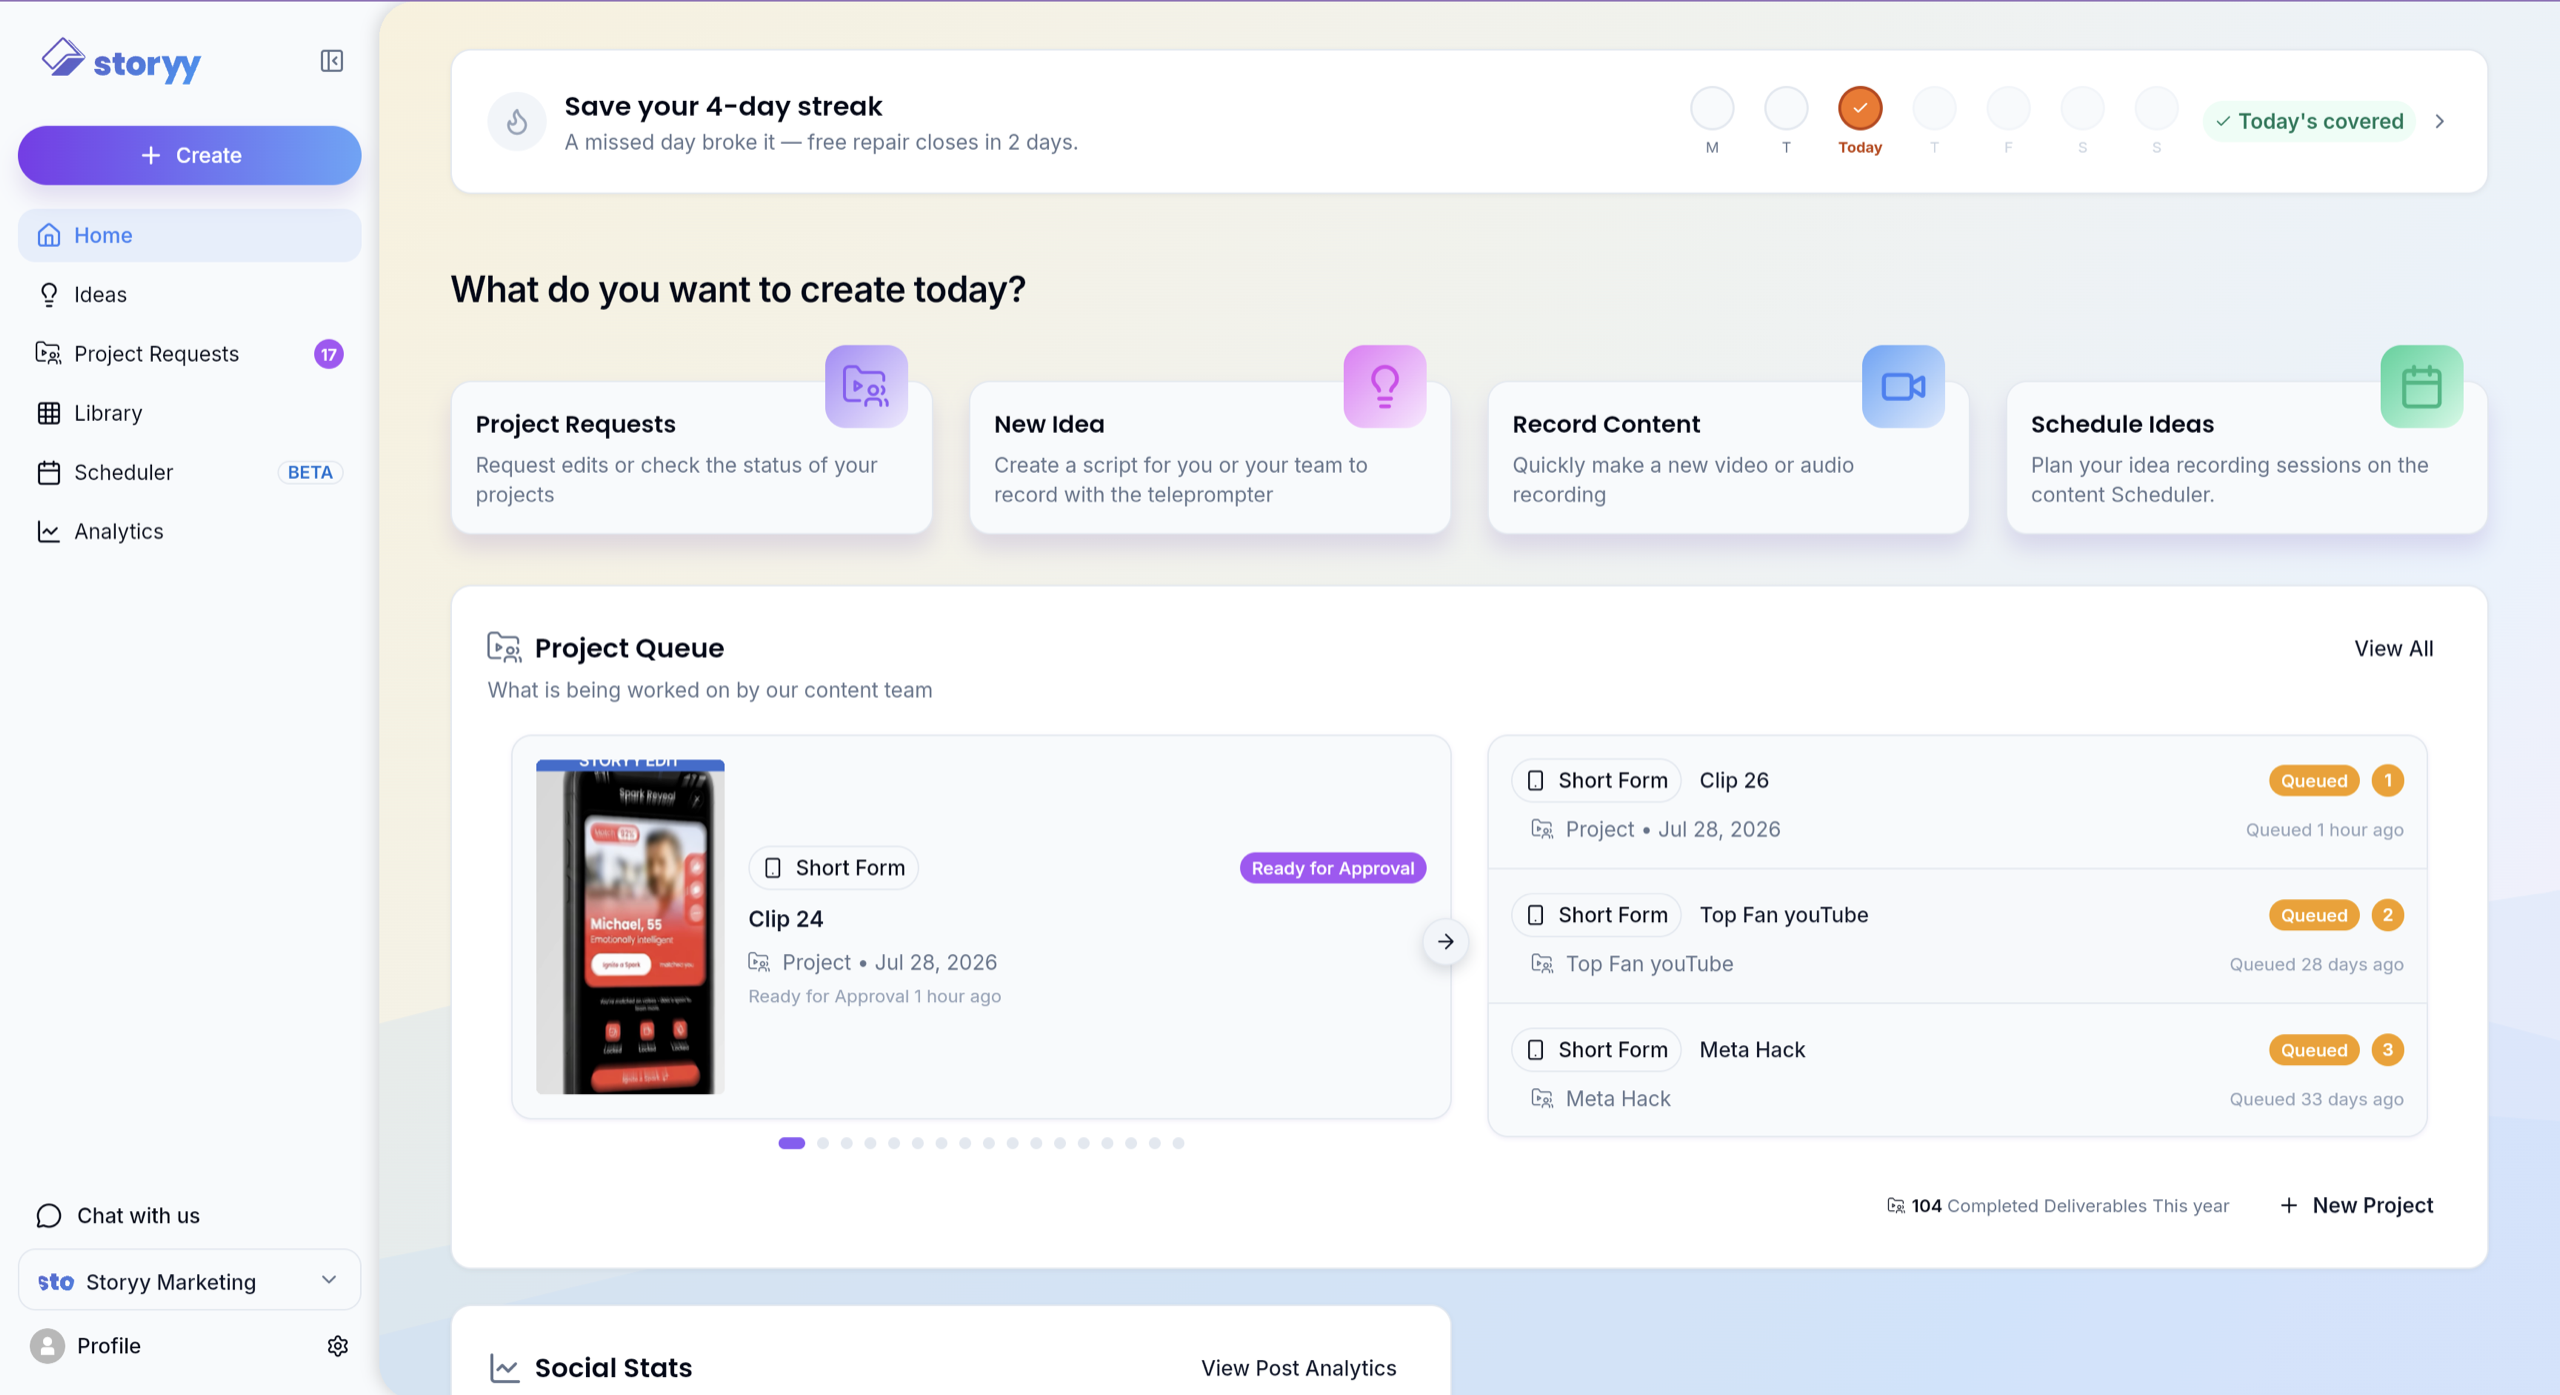Screen dimensions: 2560x1395
Task: Open the Scheduler menu item
Action: (189, 472)
